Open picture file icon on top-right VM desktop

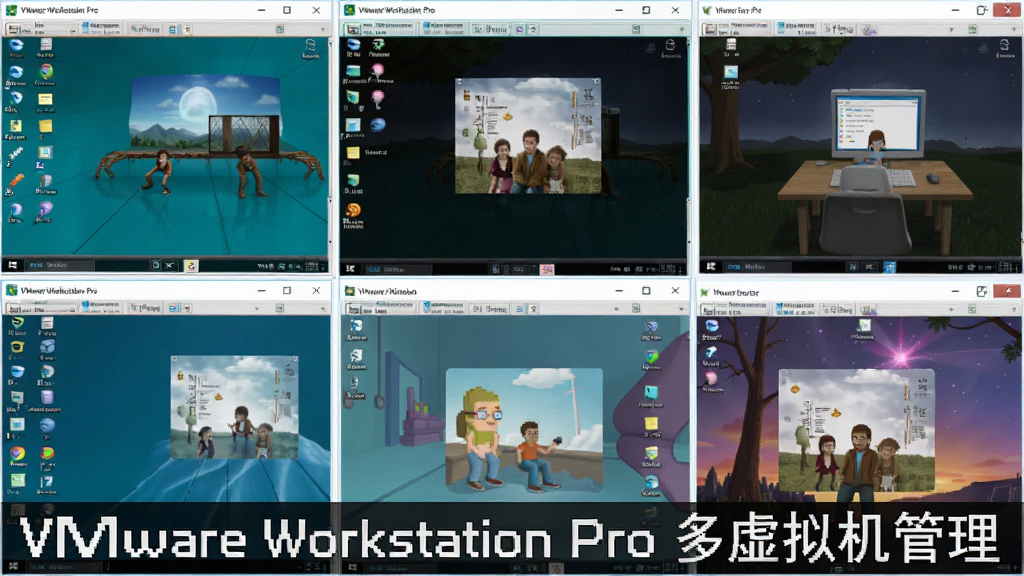[x=731, y=72]
